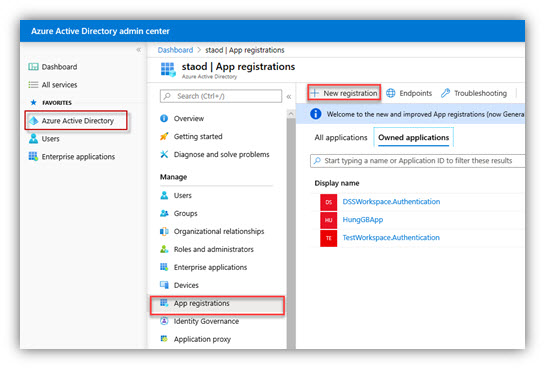Click the Roles and administrators icon
Screen dimensions: 545x369
click(164, 249)
